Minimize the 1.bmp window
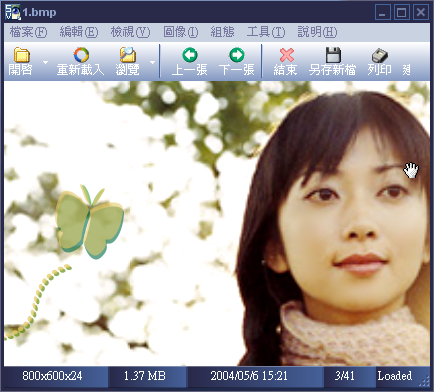Screen dimensions: 434x392 [x=382, y=13]
